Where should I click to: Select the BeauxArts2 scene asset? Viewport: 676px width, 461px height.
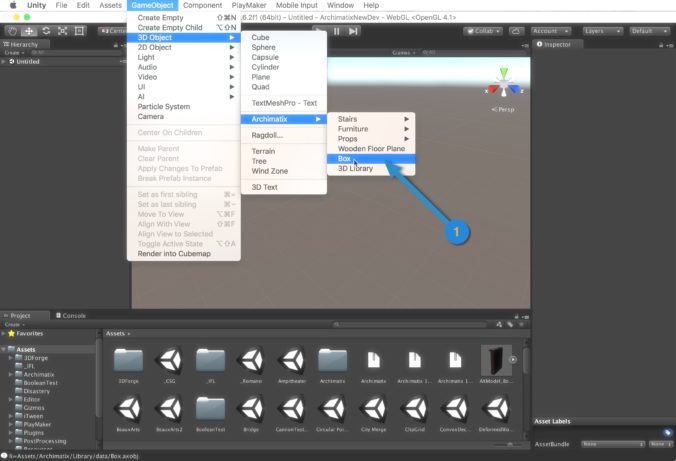[169, 408]
